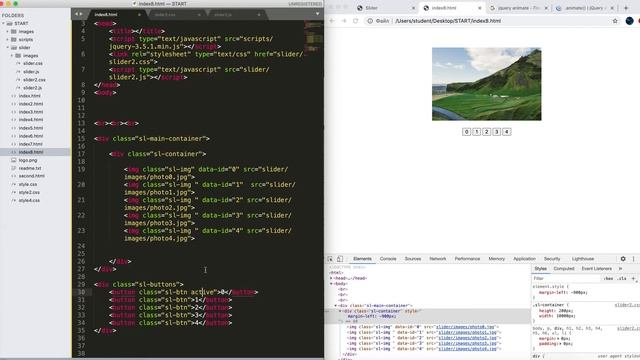640x360 pixels.
Task: Go to the previous Sublime tab using the left arrow
Action: [x=76, y=14]
